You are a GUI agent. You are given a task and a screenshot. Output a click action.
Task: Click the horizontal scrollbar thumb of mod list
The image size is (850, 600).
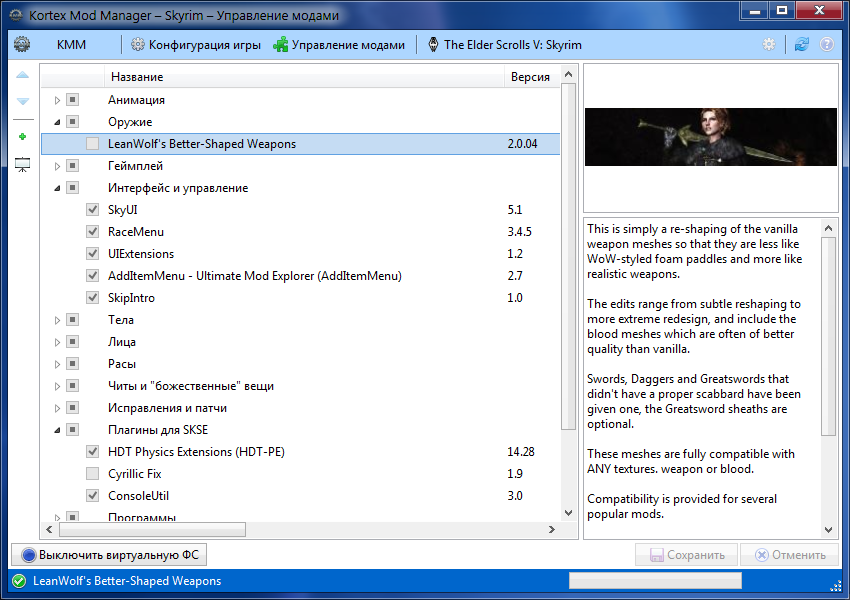click(x=152, y=530)
